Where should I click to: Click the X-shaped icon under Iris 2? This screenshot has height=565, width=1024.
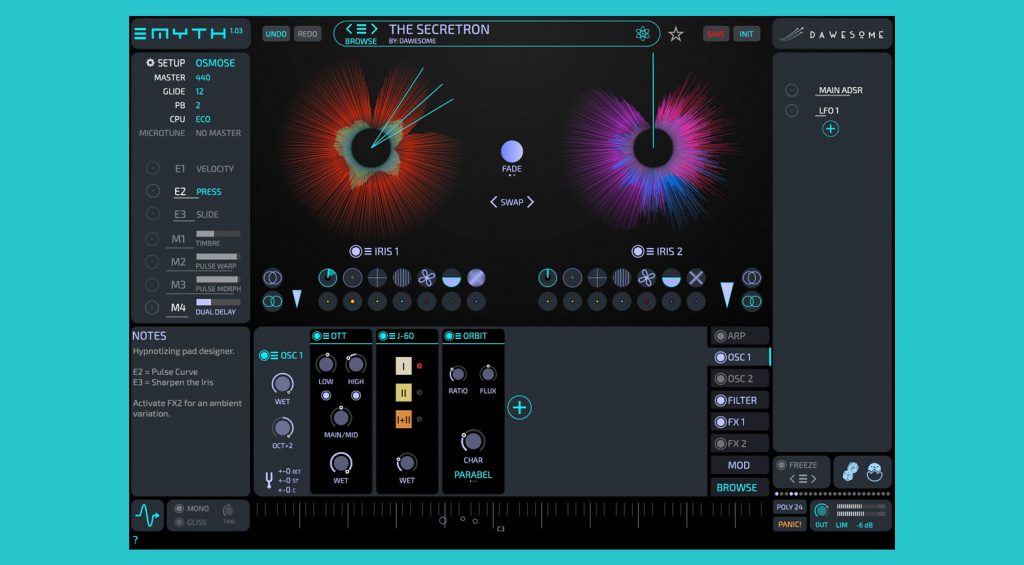coord(696,278)
